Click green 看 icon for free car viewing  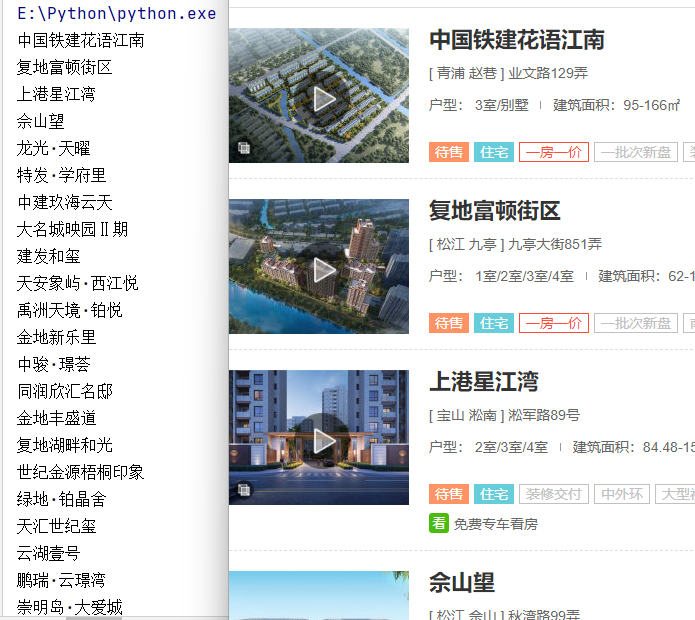[x=439, y=523]
